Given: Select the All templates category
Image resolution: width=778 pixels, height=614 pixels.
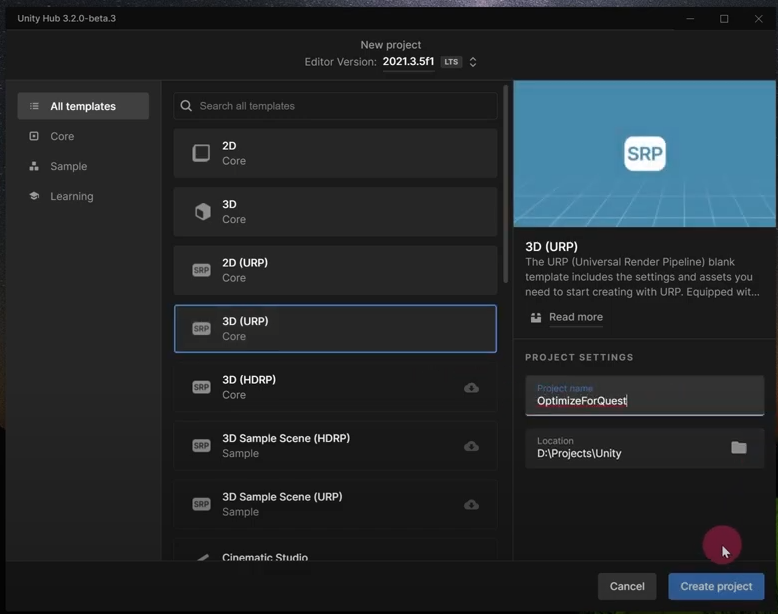Looking at the screenshot, I should click(x=83, y=106).
